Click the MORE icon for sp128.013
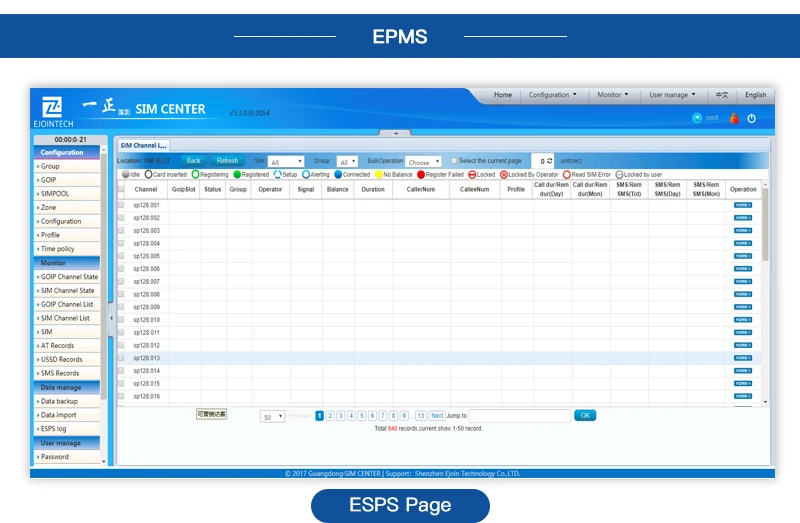Viewport: 800px width, 523px height. pyautogui.click(x=743, y=358)
